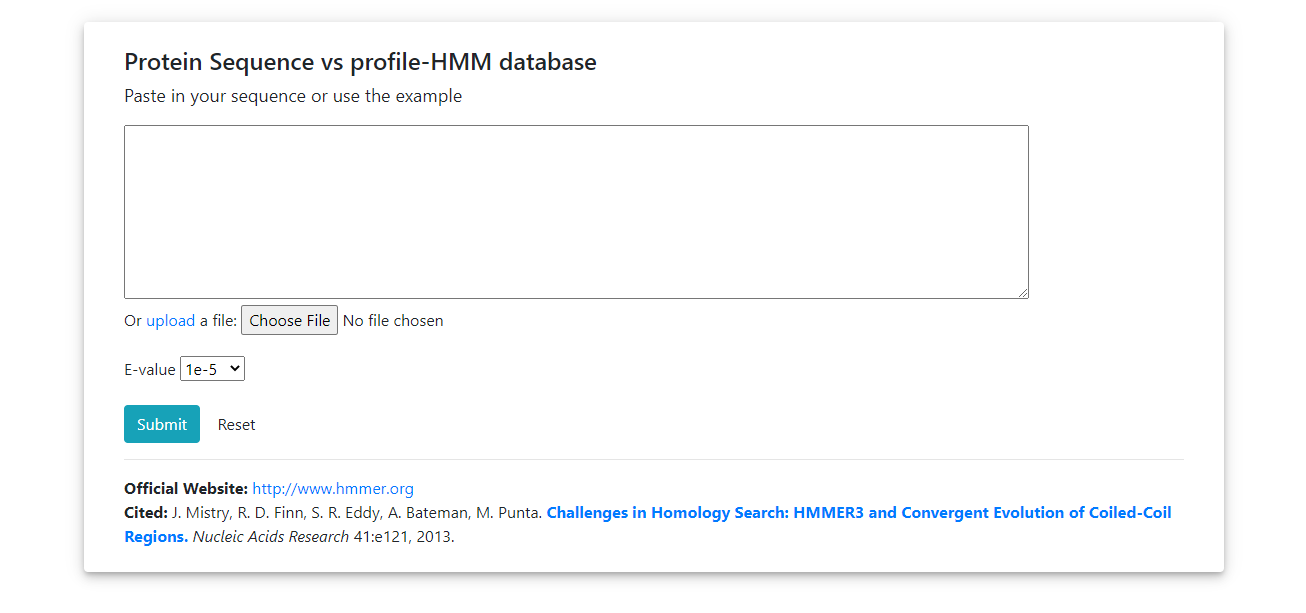Click the 'E-value' label text
The width and height of the screenshot is (1306, 613).
[150, 370]
